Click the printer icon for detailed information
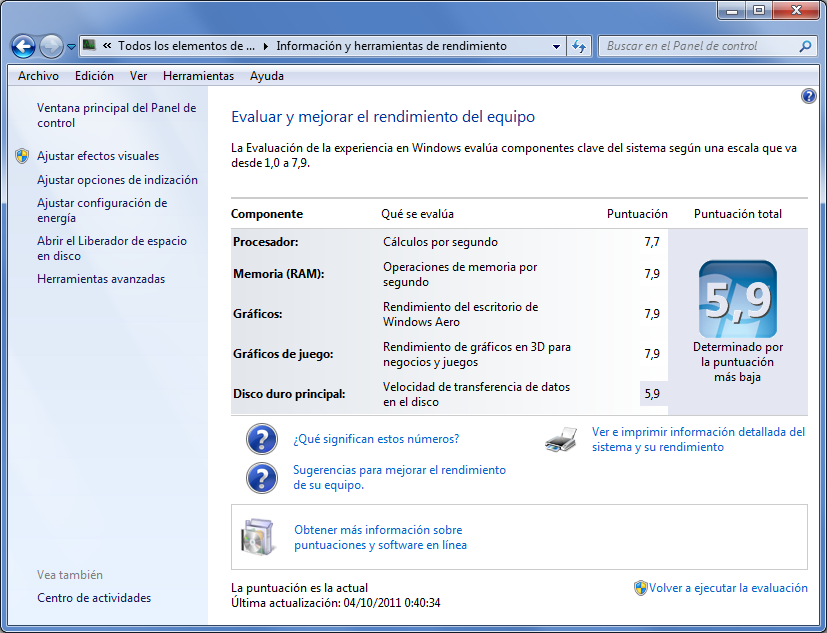 point(561,439)
